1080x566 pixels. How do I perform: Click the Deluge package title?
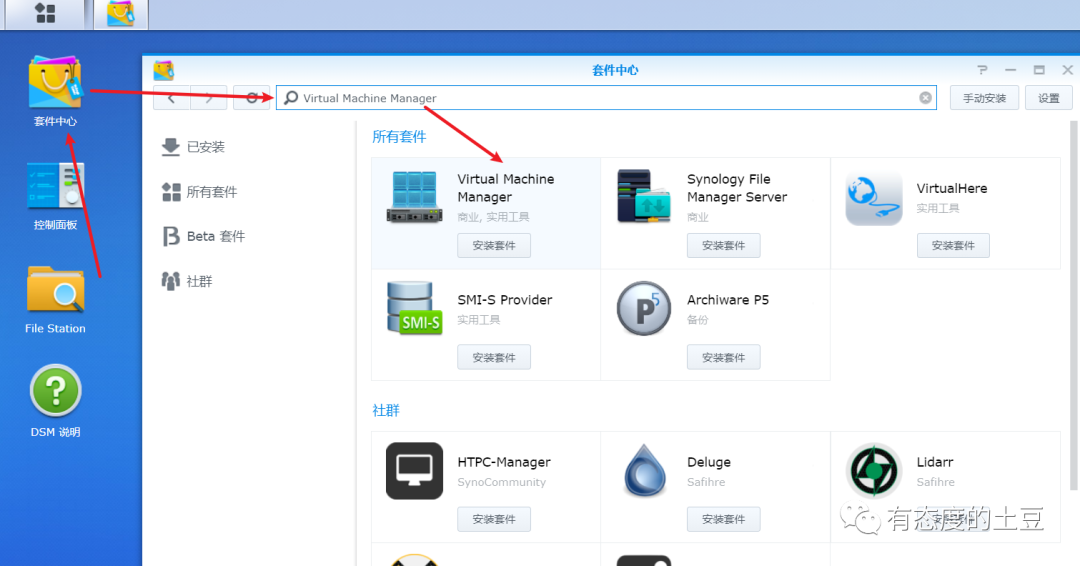(709, 462)
